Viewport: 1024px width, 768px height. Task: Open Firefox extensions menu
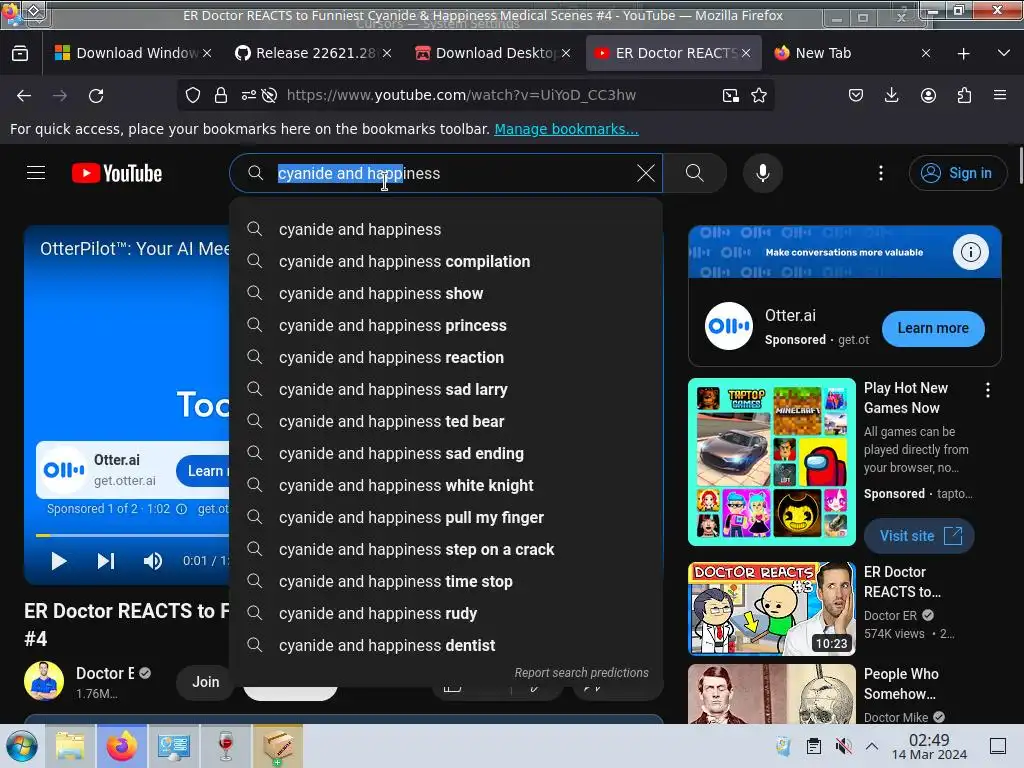[964, 95]
